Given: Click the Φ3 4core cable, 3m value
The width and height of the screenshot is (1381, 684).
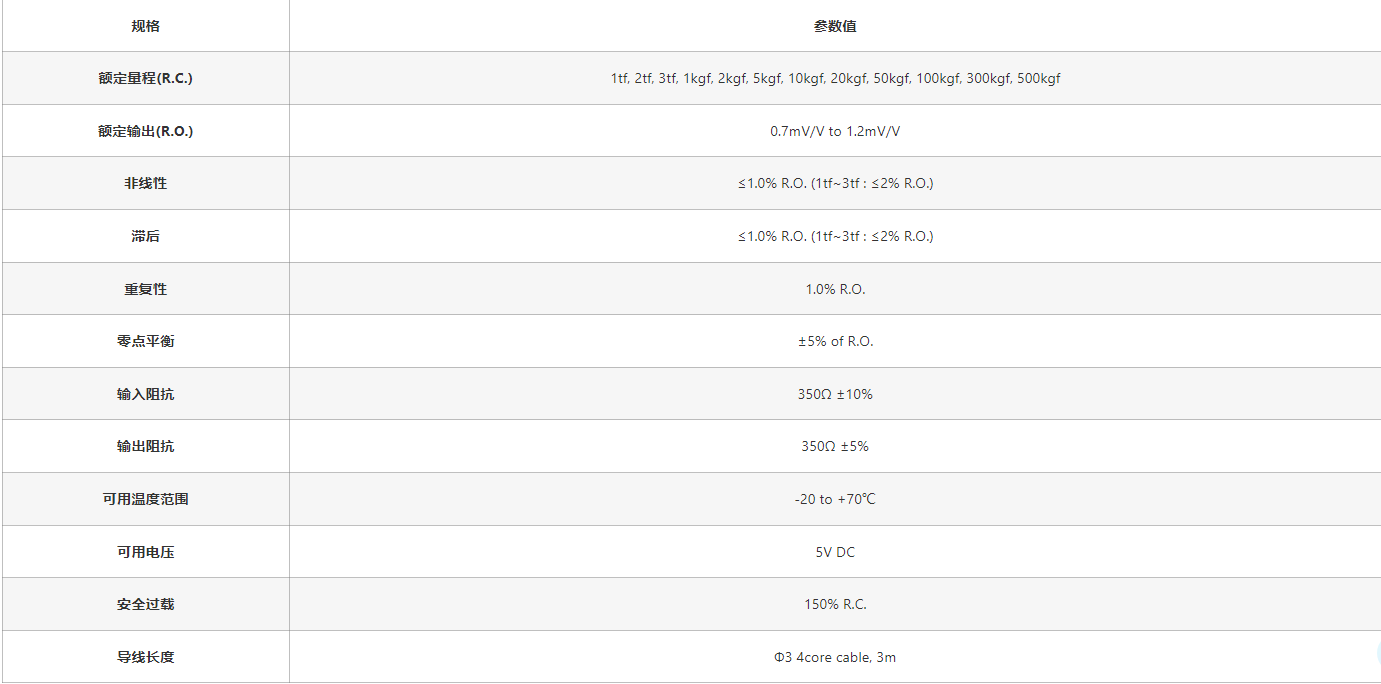Looking at the screenshot, I should [835, 657].
